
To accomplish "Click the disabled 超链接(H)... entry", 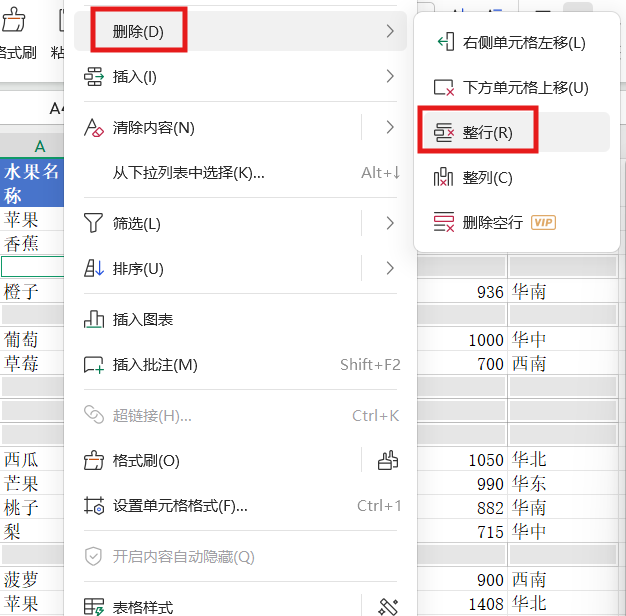I will pyautogui.click(x=240, y=416).
